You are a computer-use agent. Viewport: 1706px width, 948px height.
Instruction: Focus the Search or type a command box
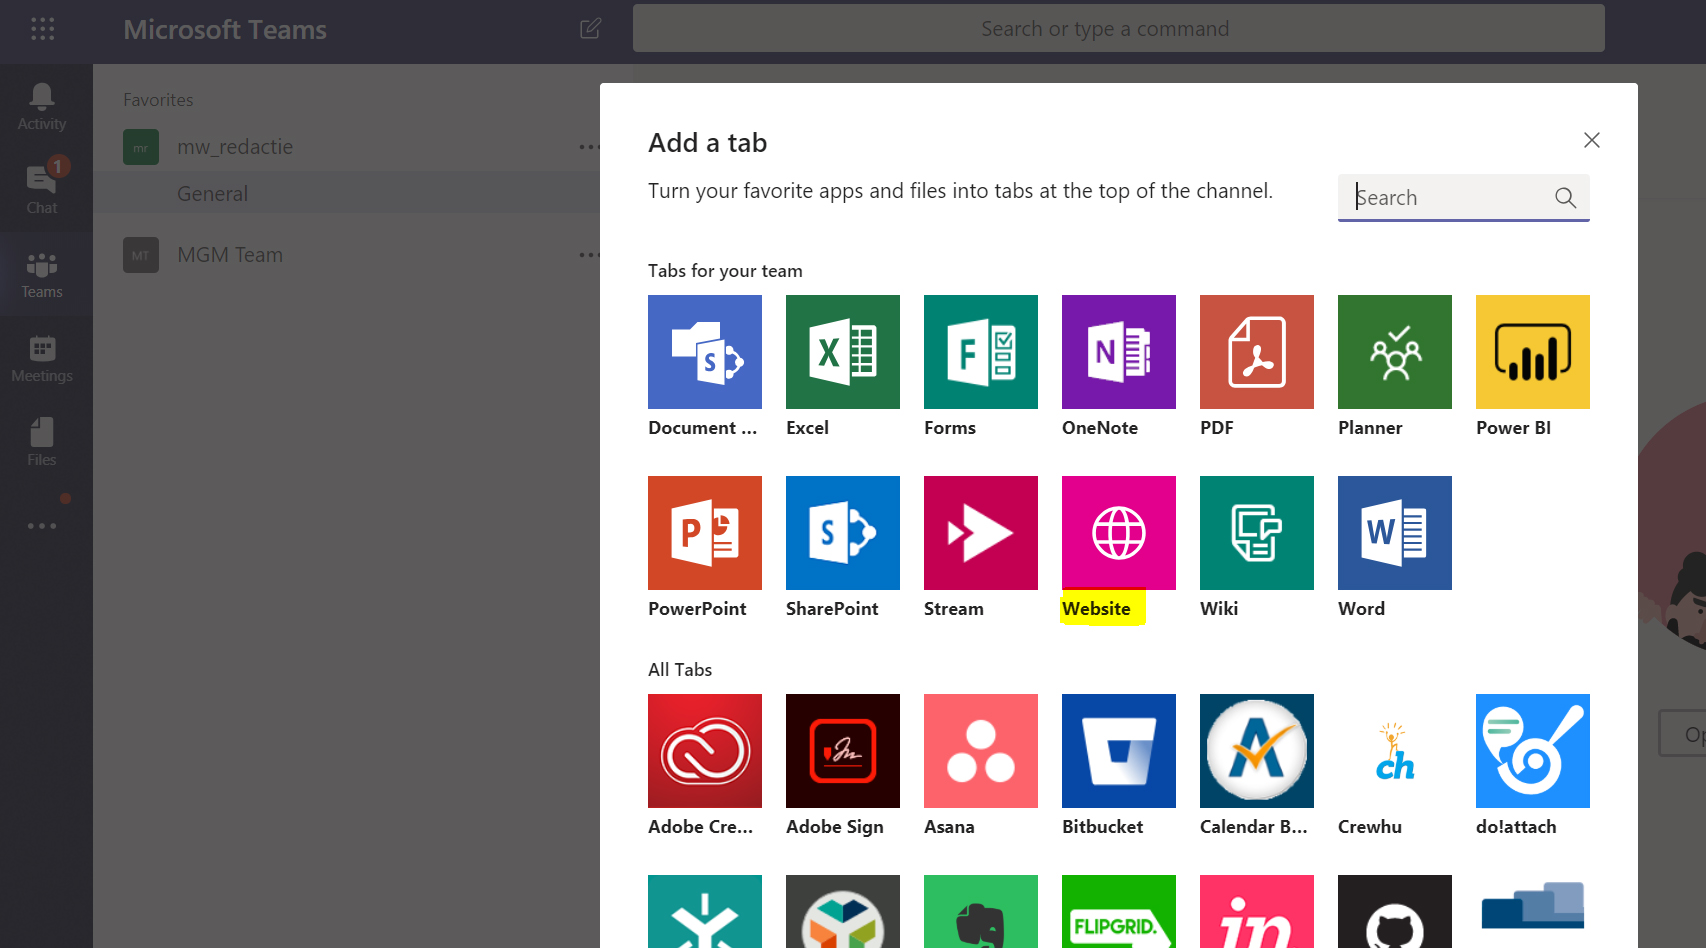tap(1119, 28)
